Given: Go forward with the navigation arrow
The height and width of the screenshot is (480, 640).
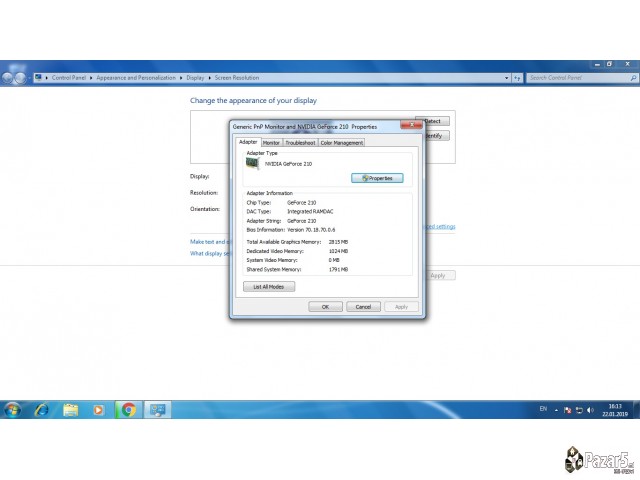Looking at the screenshot, I should (20, 78).
